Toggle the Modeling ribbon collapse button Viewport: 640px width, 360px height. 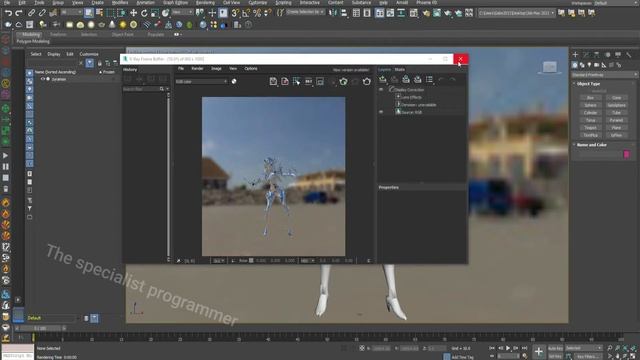tap(177, 35)
